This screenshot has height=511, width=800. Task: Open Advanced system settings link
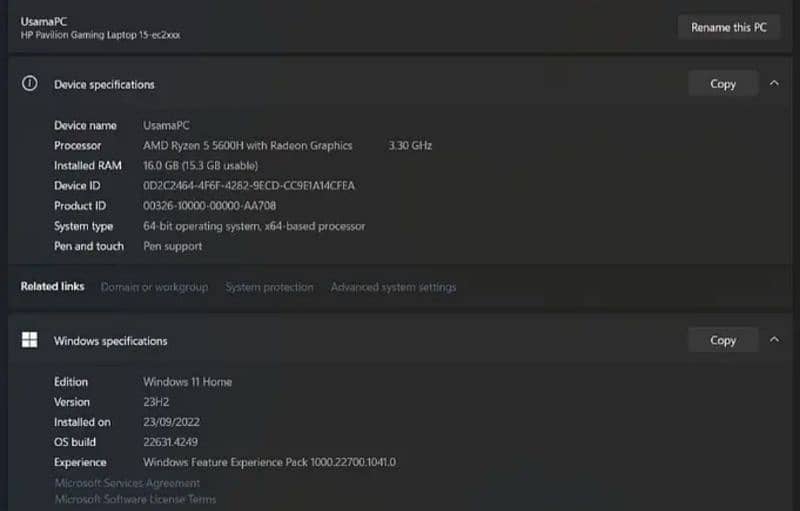pyautogui.click(x=393, y=287)
